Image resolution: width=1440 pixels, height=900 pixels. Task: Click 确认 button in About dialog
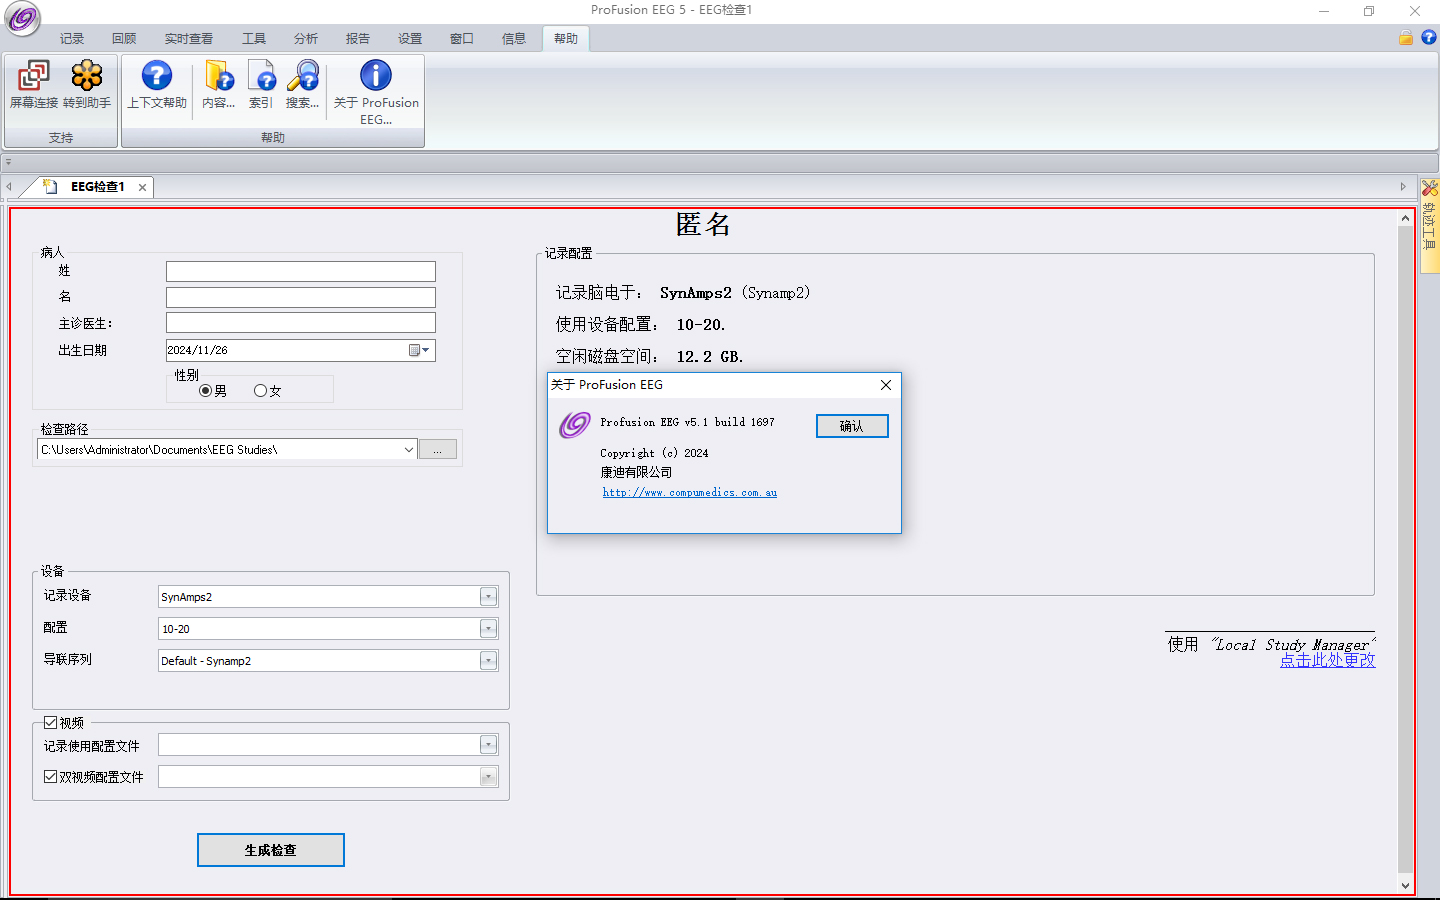click(x=852, y=426)
